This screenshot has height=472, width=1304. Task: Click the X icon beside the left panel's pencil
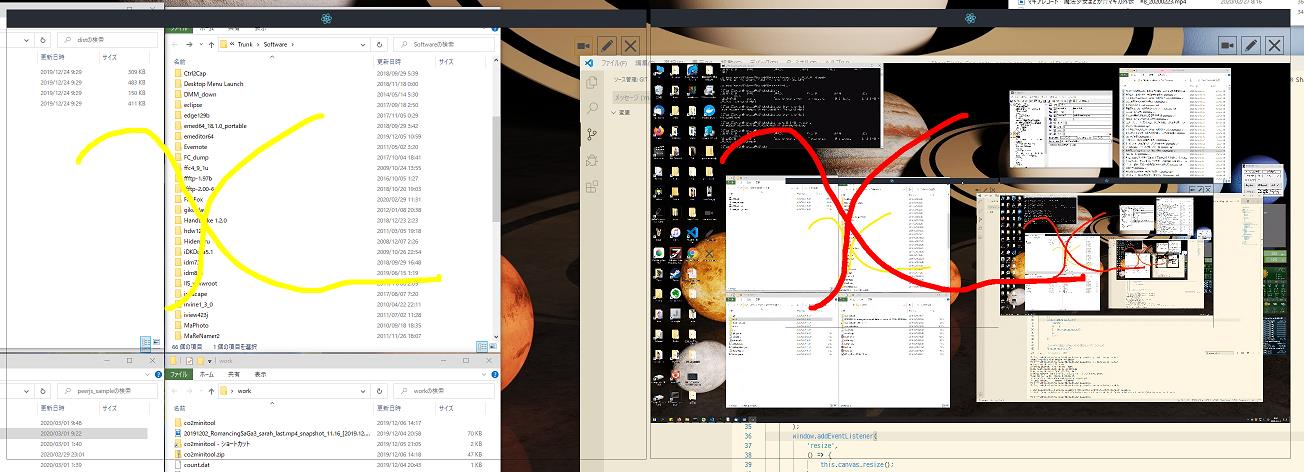tap(630, 45)
